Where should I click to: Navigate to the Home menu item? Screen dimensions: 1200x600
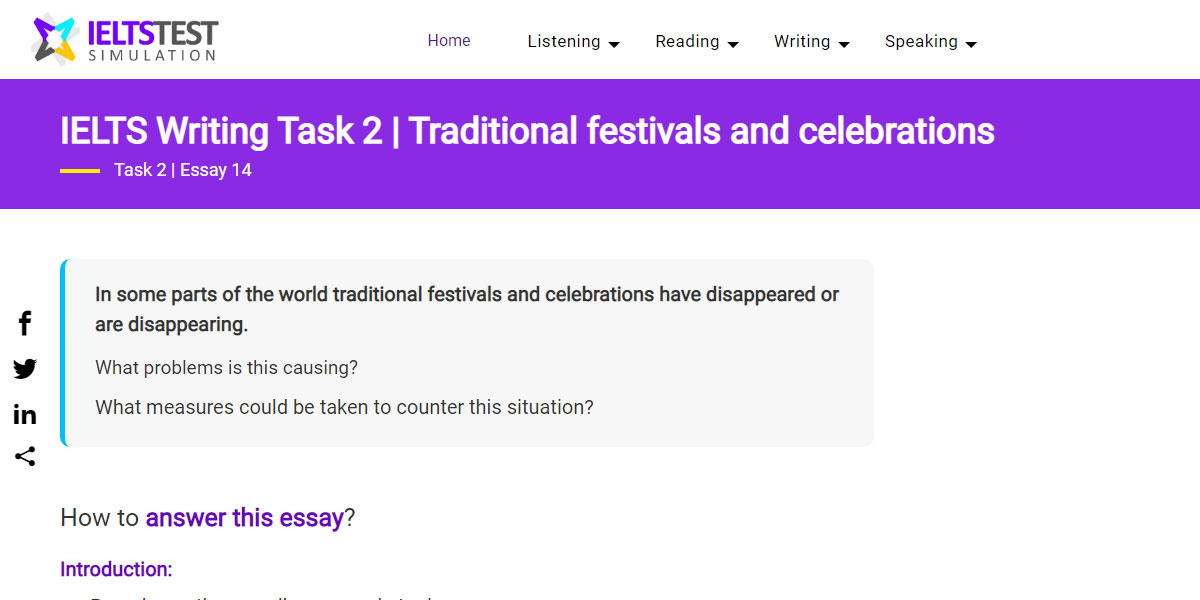click(x=448, y=40)
